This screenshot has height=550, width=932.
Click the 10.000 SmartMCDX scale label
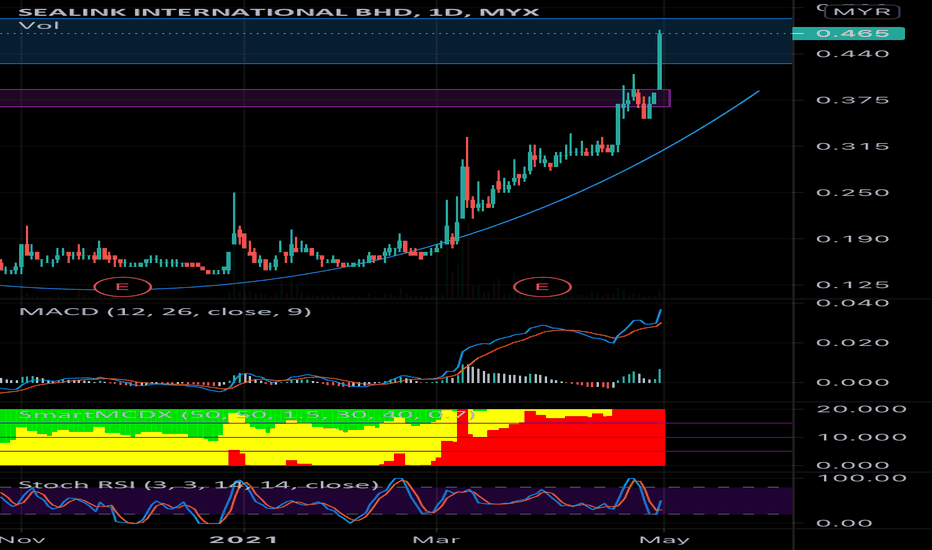pos(861,438)
